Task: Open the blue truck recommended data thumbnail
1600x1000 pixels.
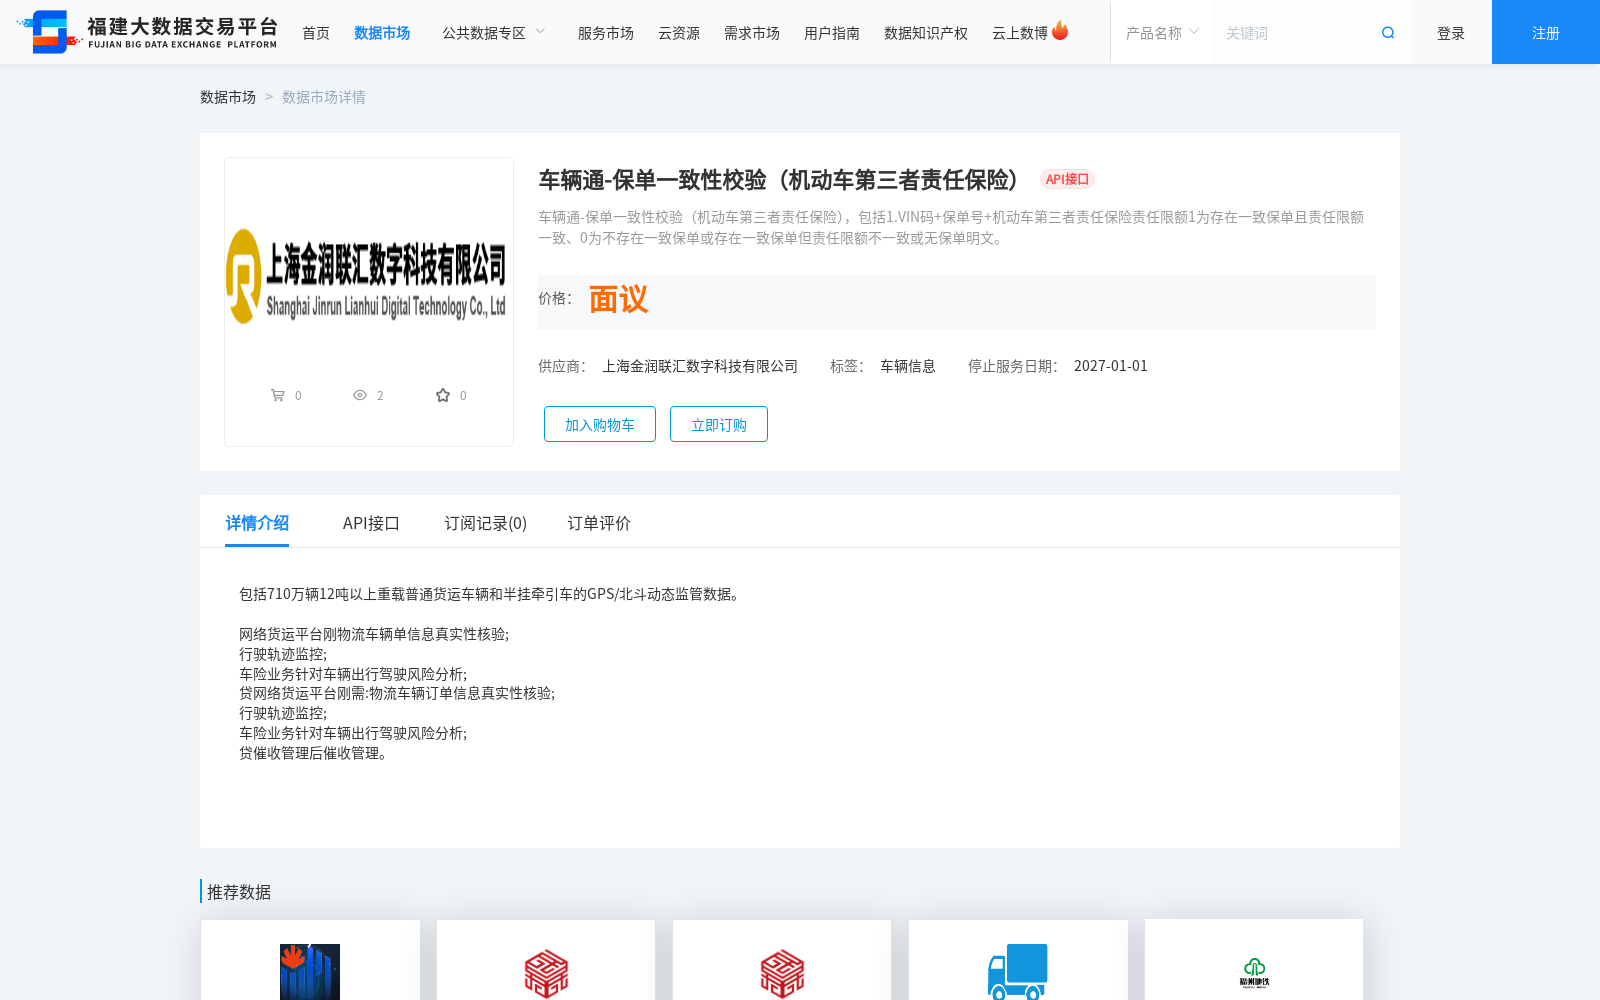Action: pos(1018,971)
